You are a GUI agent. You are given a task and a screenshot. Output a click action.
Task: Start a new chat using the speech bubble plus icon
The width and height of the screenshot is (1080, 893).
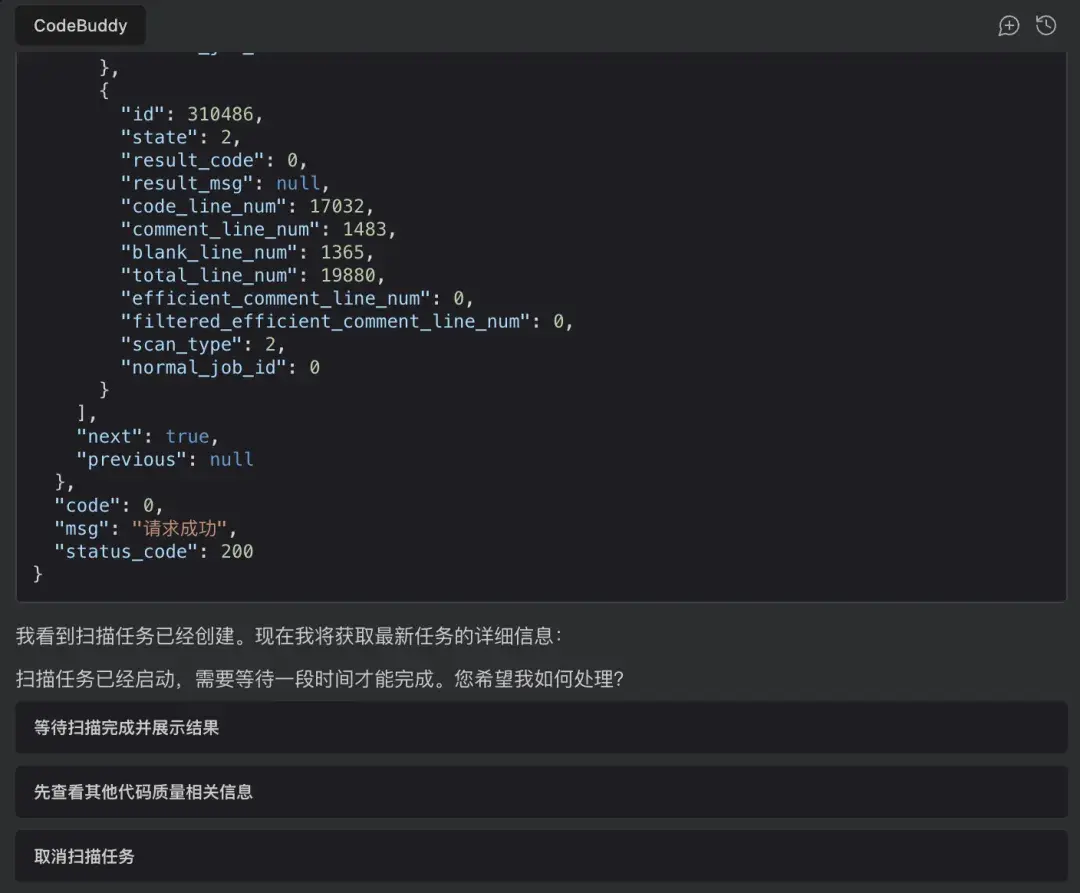coord(1009,25)
